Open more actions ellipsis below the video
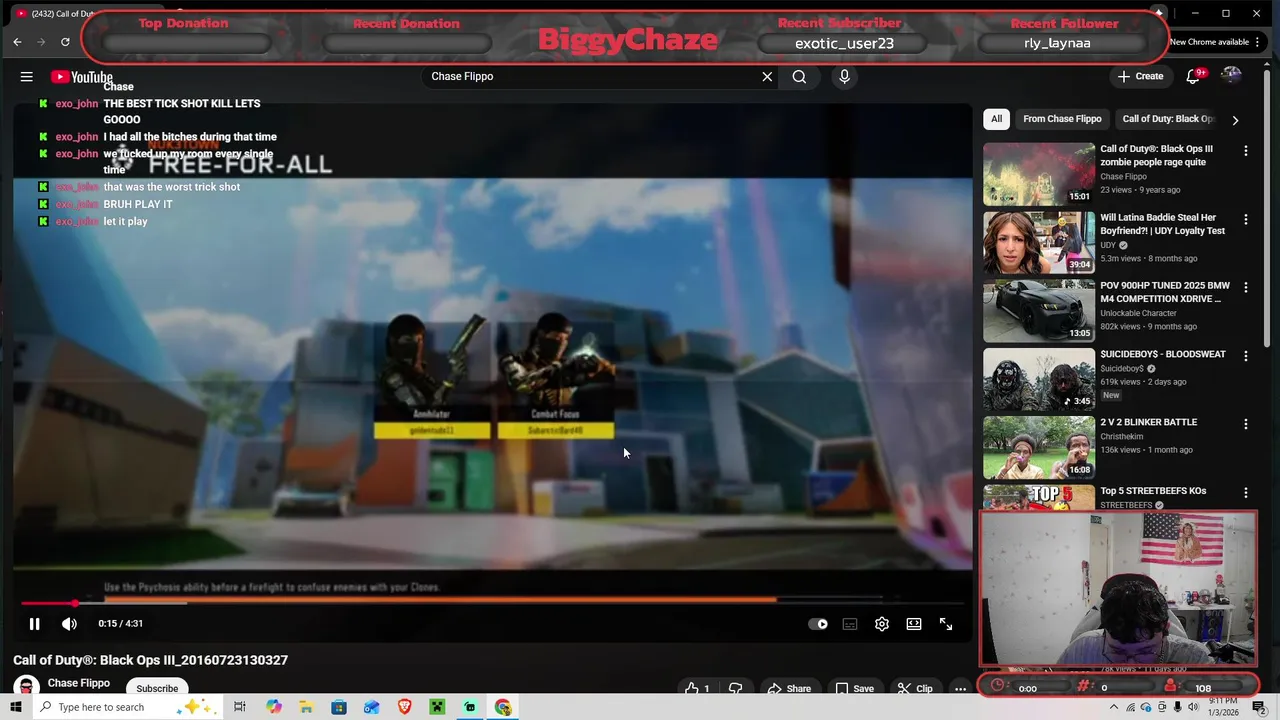The height and width of the screenshot is (720, 1280). click(x=960, y=688)
